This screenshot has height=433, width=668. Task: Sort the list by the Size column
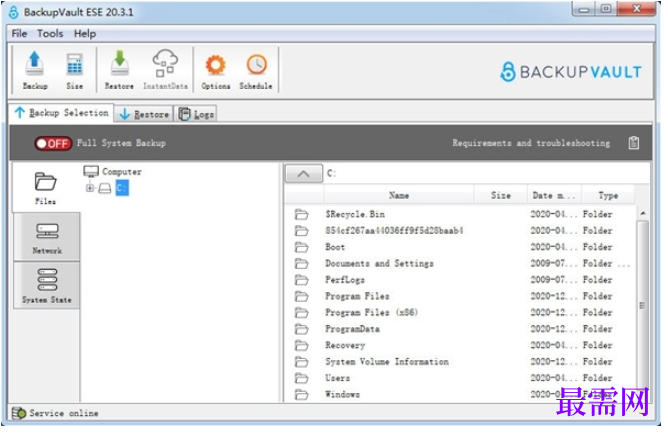pos(501,195)
